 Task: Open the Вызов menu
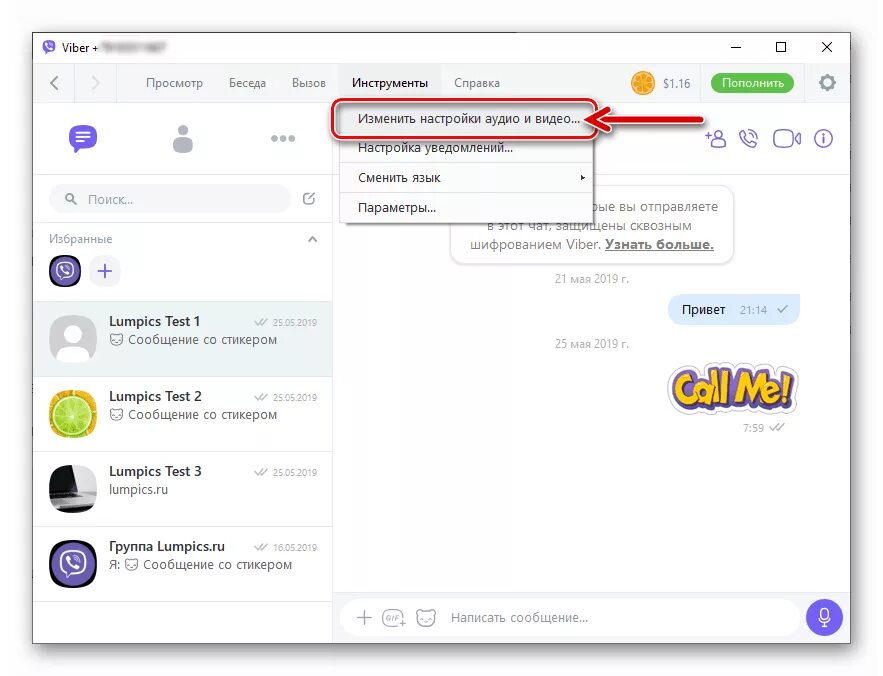pyautogui.click(x=309, y=83)
